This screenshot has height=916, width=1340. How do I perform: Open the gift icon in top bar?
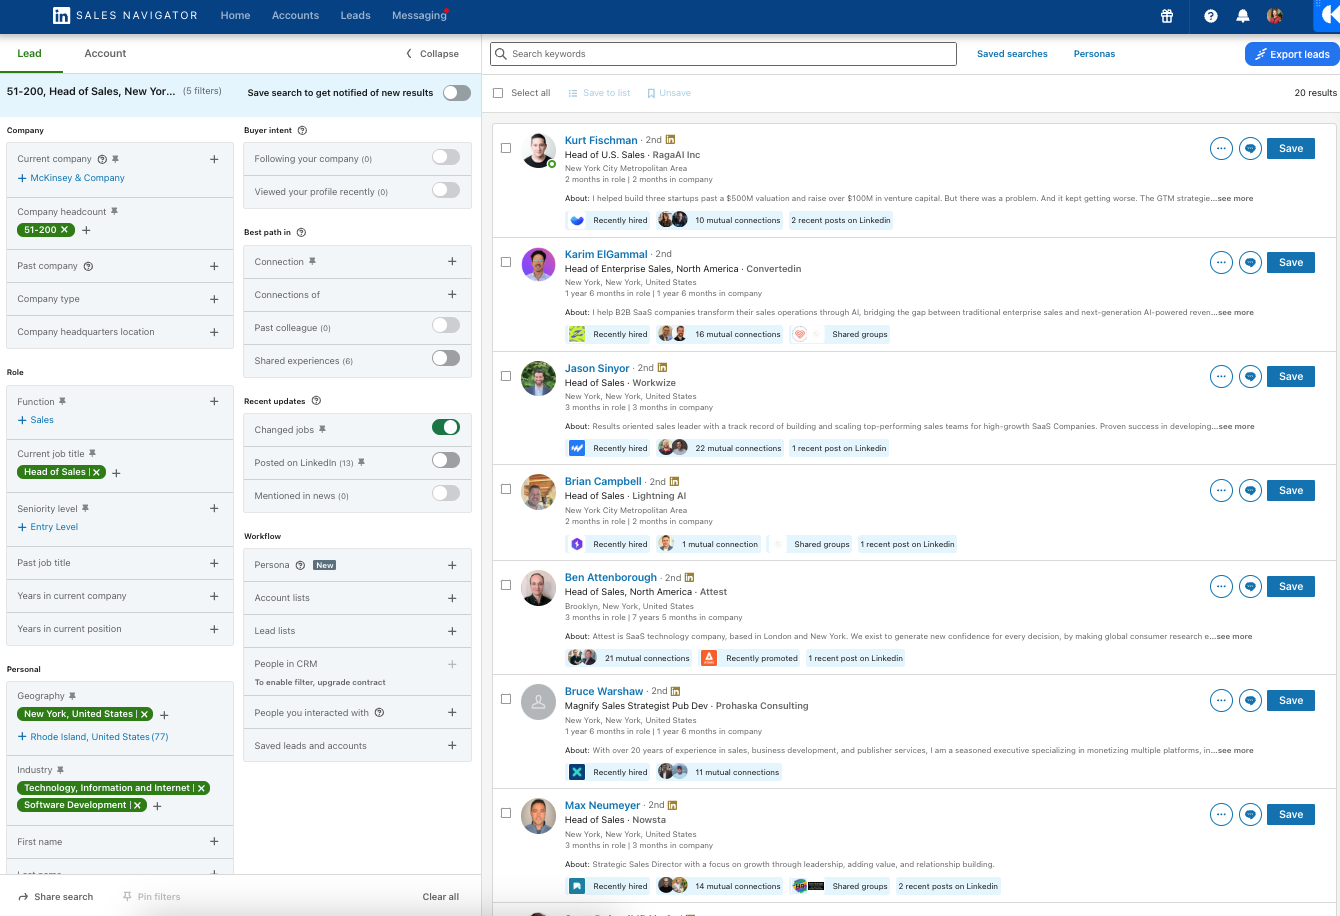tap(1166, 16)
